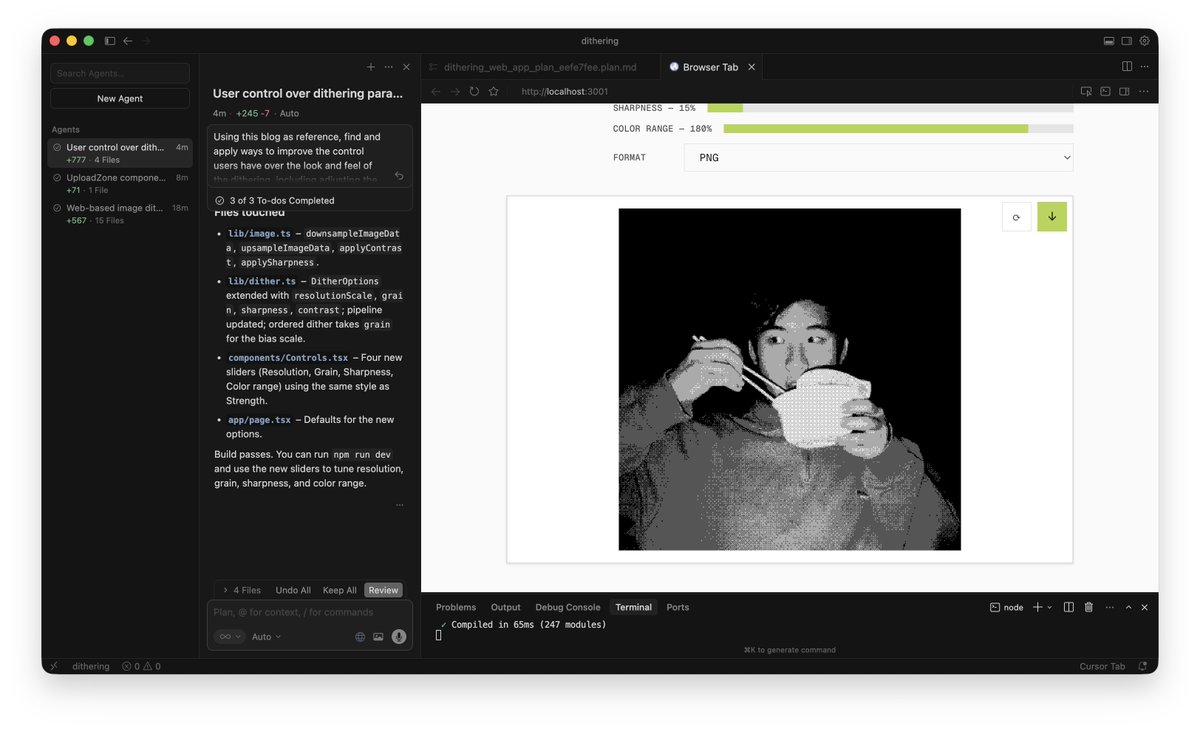The height and width of the screenshot is (729, 1200).
Task: Toggle right panel layout icon in title bar
Action: (1127, 41)
